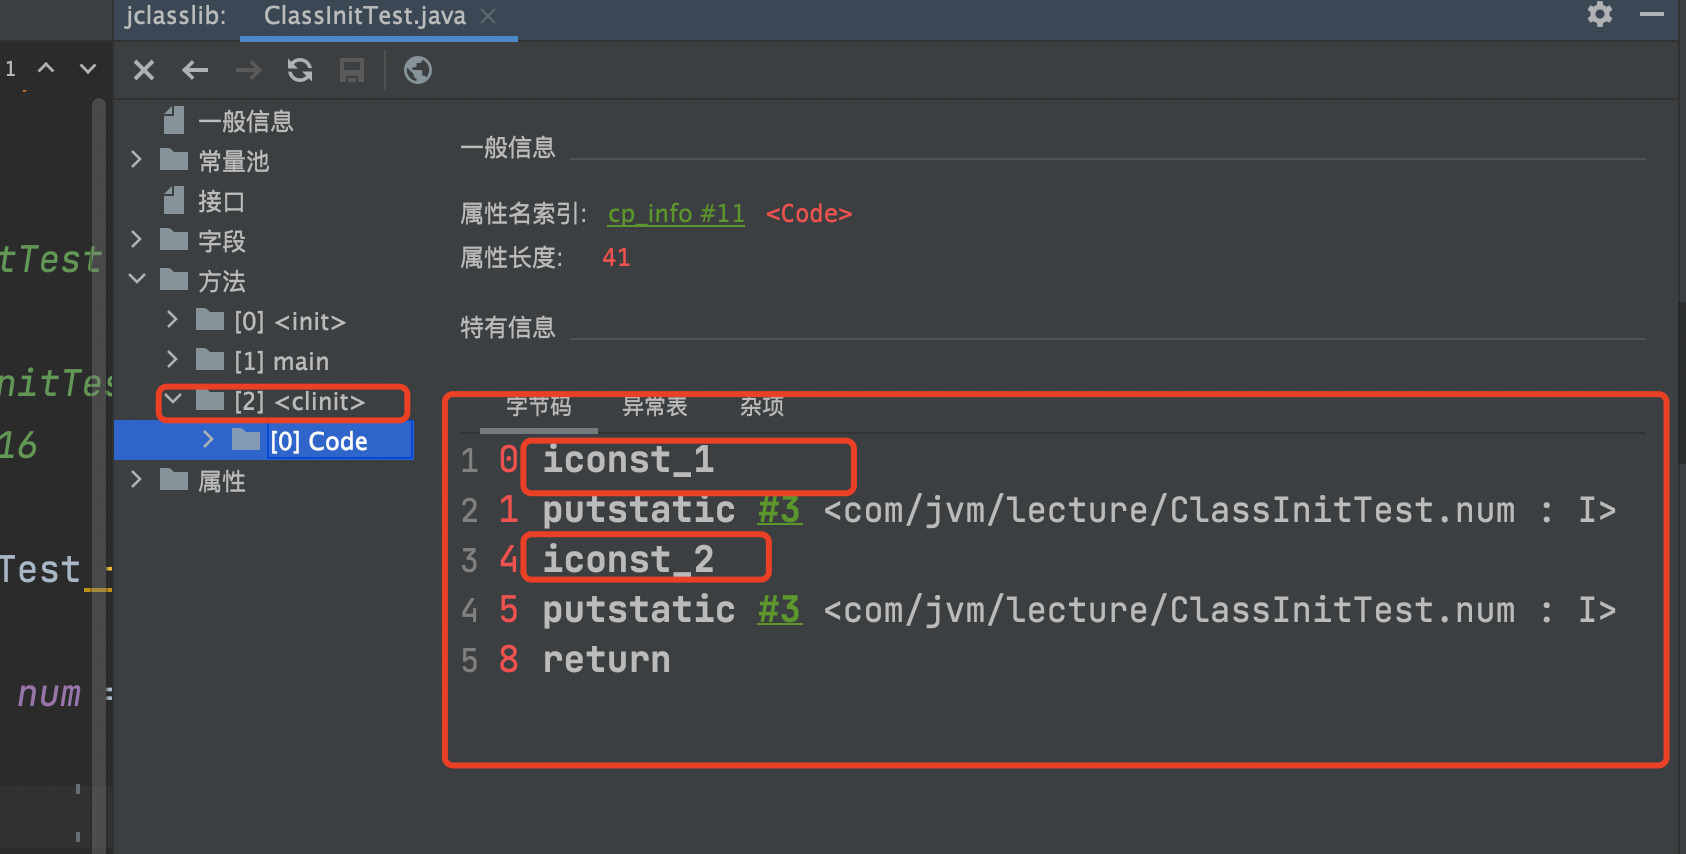The height and width of the screenshot is (854, 1686).
Task: Switch to the 杂项 tab
Action: click(x=762, y=407)
